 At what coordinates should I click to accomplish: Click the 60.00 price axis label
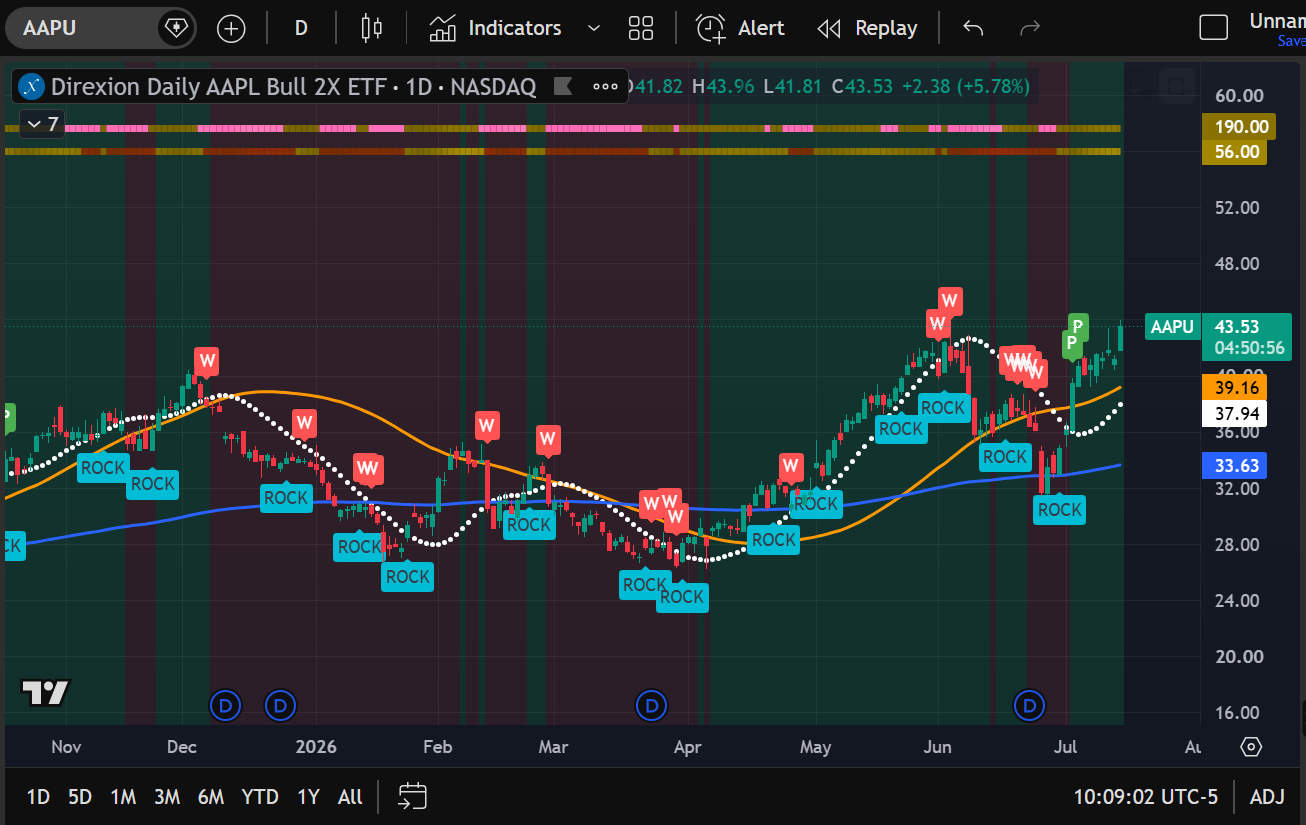(1238, 96)
